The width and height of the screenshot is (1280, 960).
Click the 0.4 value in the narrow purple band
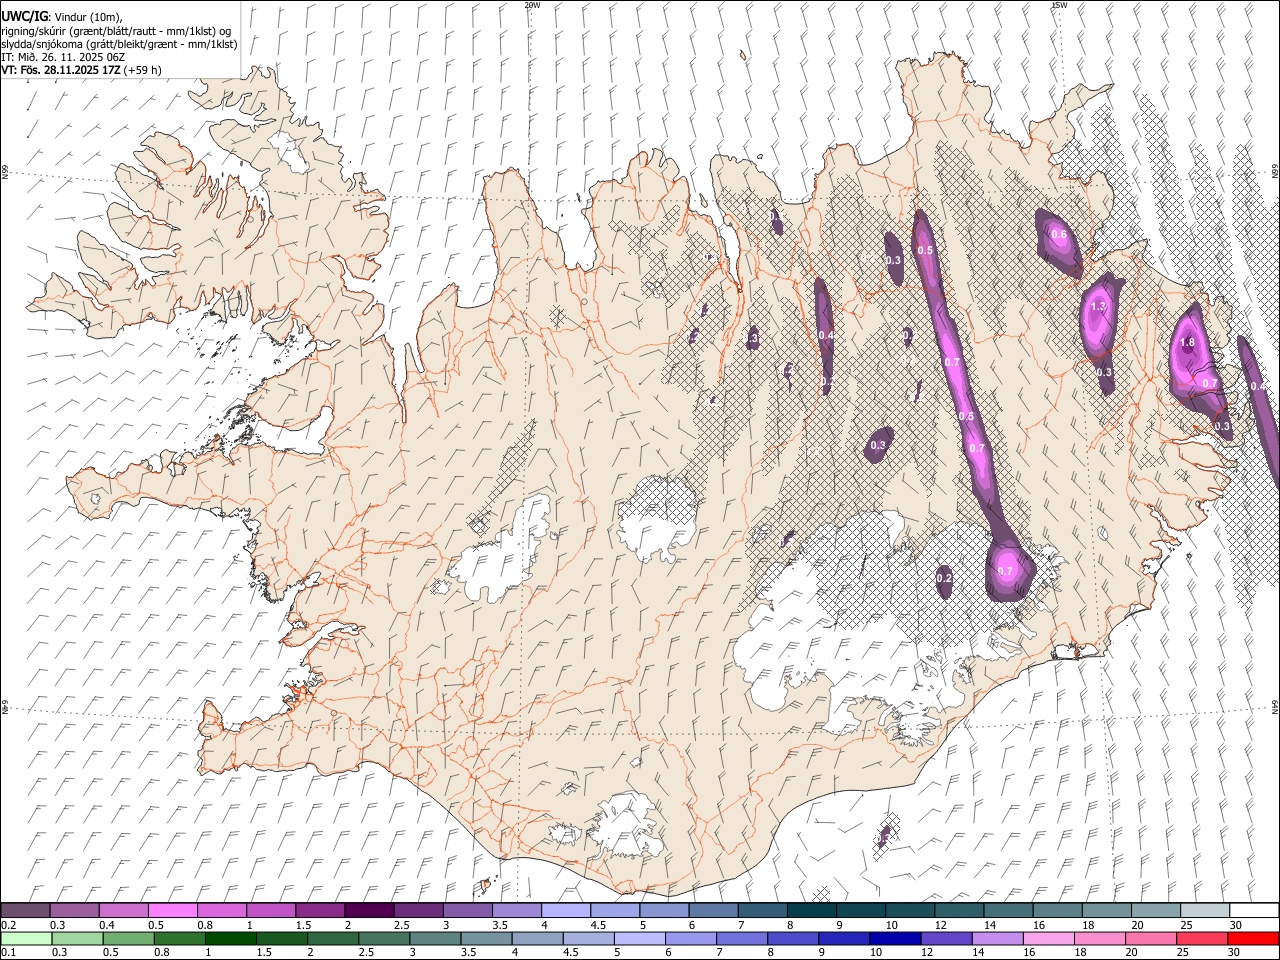tap(826, 335)
